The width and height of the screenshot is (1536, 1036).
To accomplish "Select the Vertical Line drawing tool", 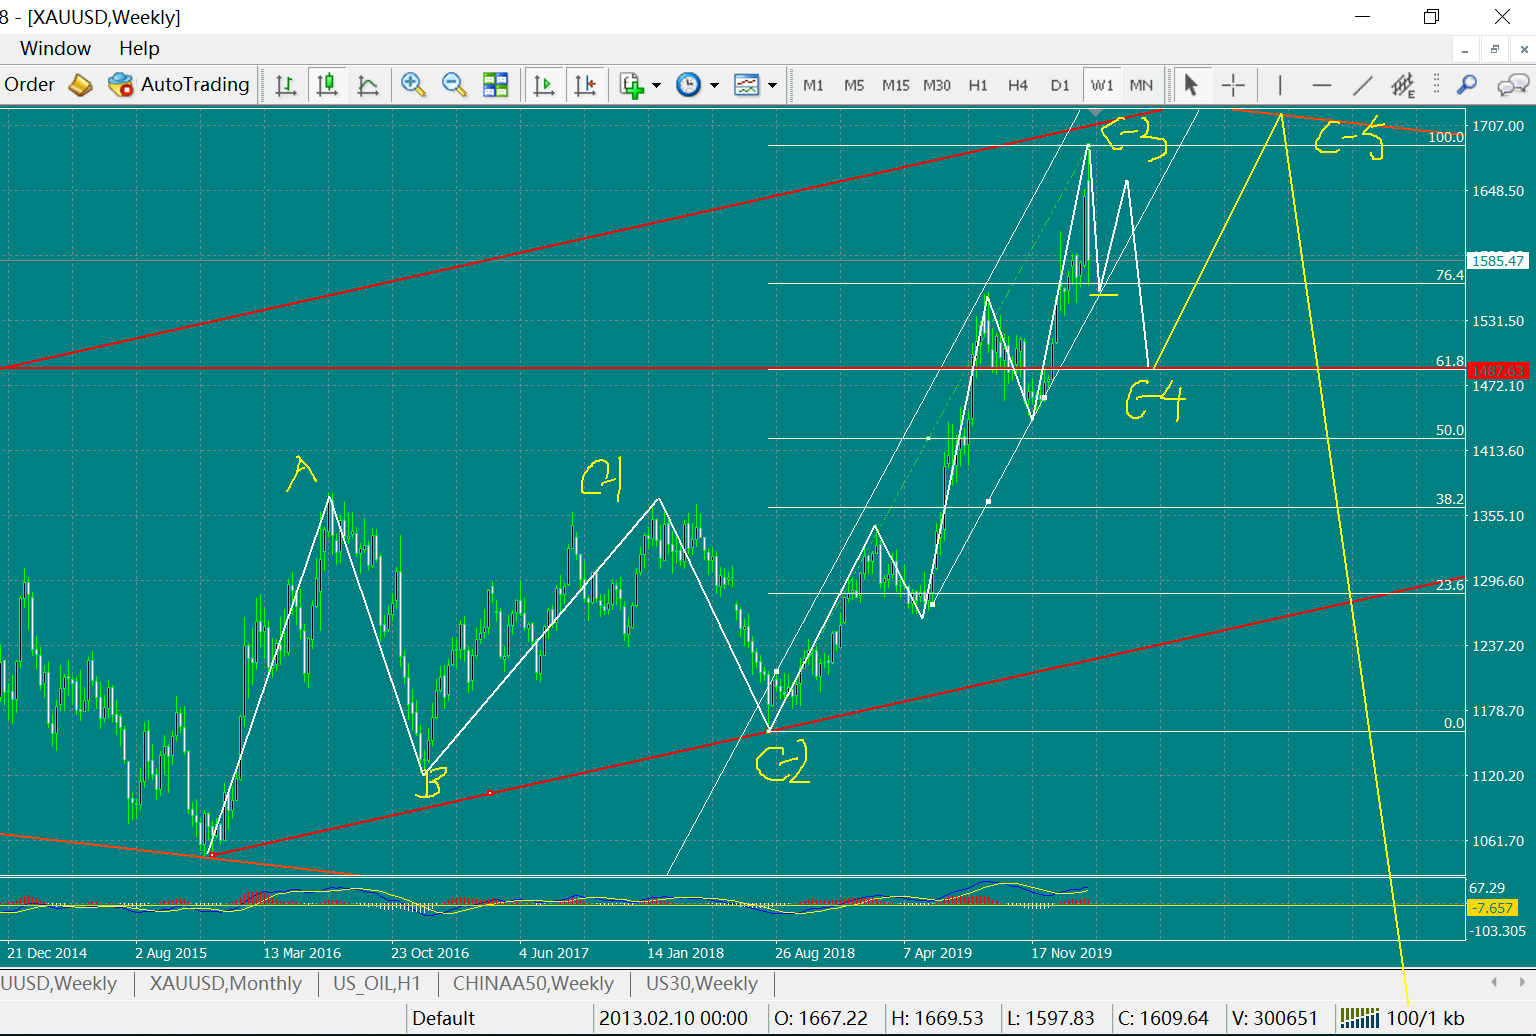I will pos(1280,85).
